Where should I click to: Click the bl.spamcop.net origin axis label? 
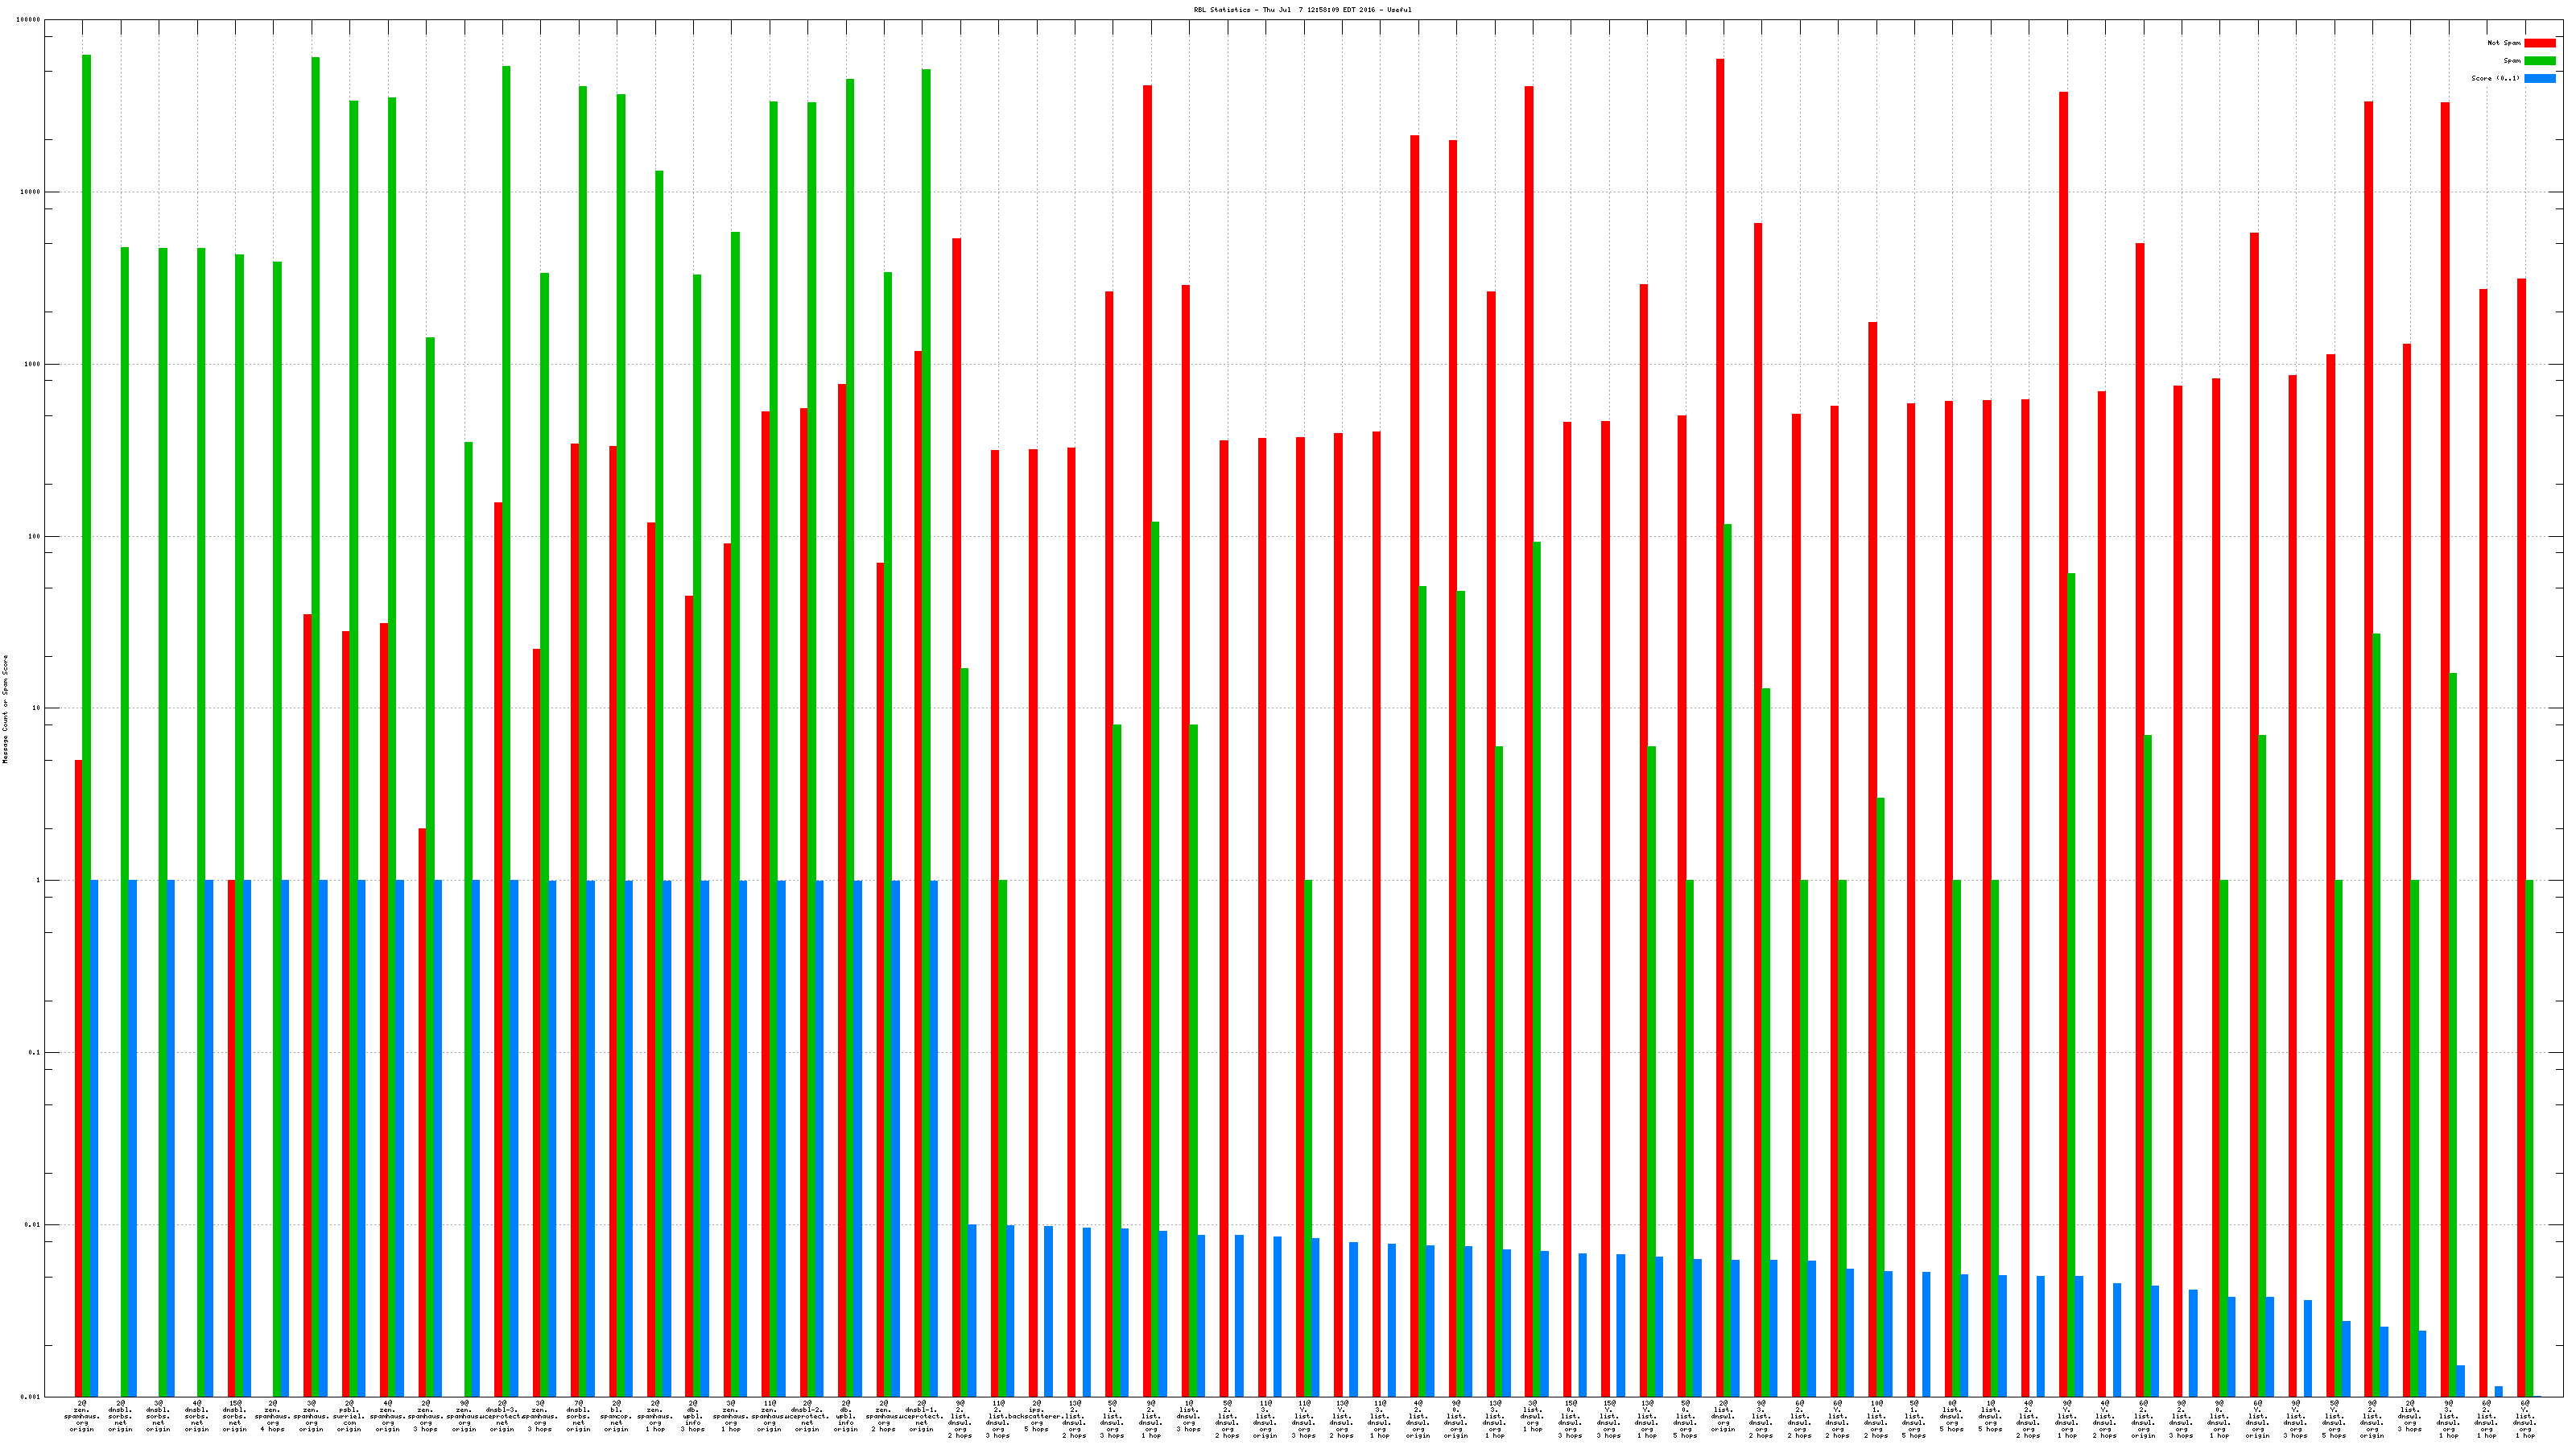pos(616,1416)
